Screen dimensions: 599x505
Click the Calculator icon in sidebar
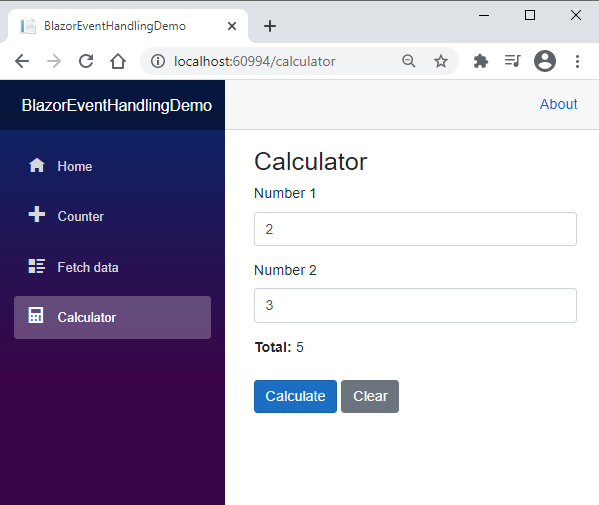(x=36, y=316)
